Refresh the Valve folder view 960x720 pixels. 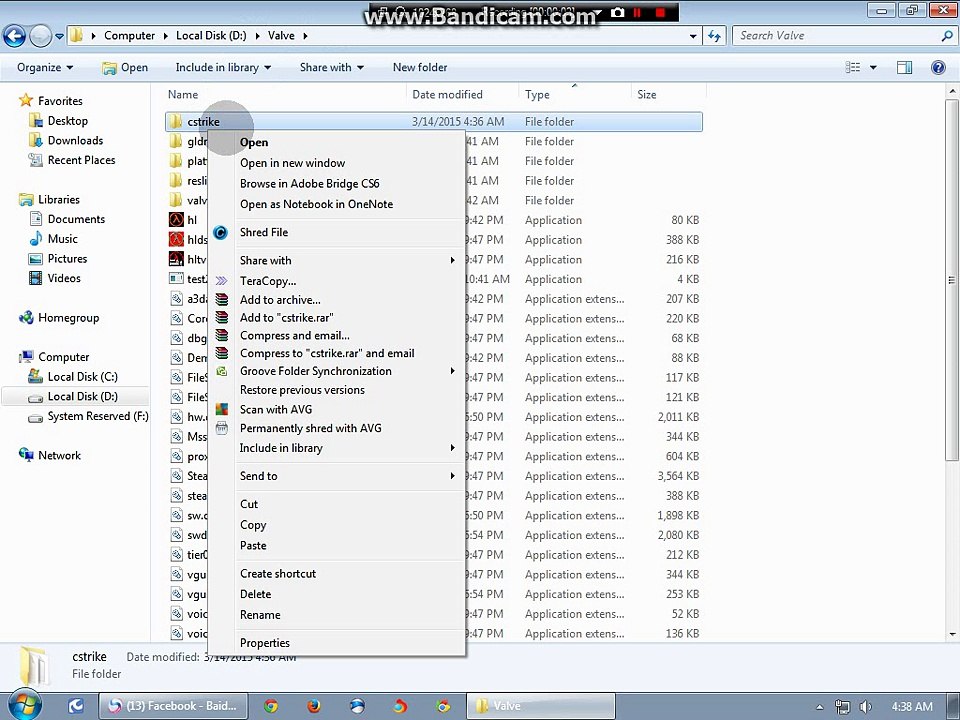(714, 36)
